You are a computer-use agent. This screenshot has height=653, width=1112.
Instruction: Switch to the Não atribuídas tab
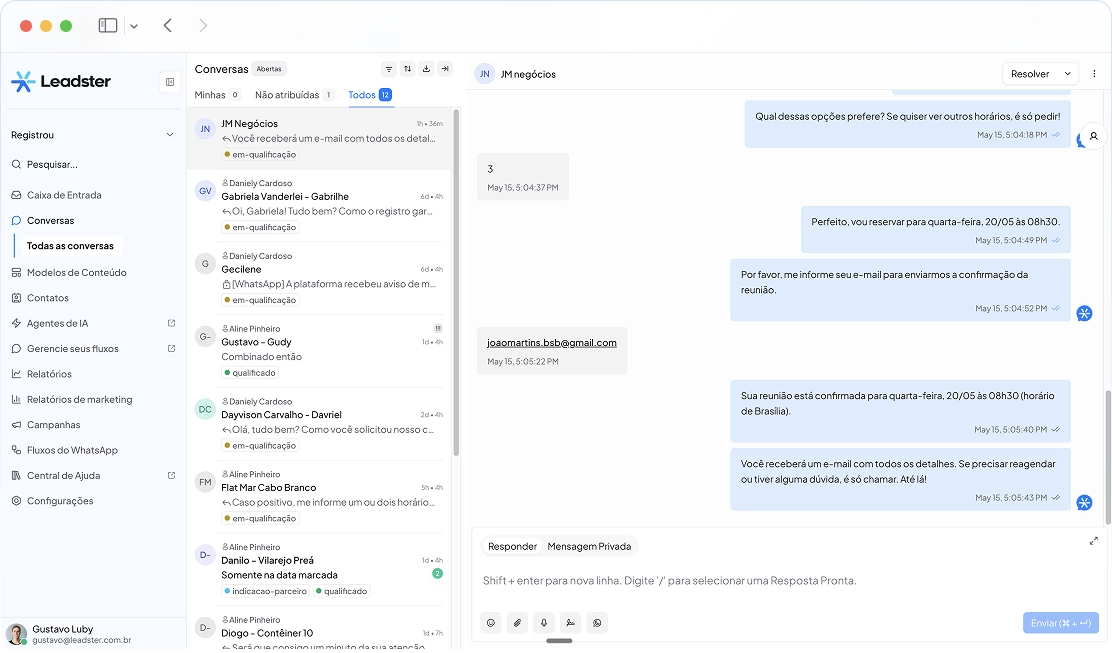[294, 95]
